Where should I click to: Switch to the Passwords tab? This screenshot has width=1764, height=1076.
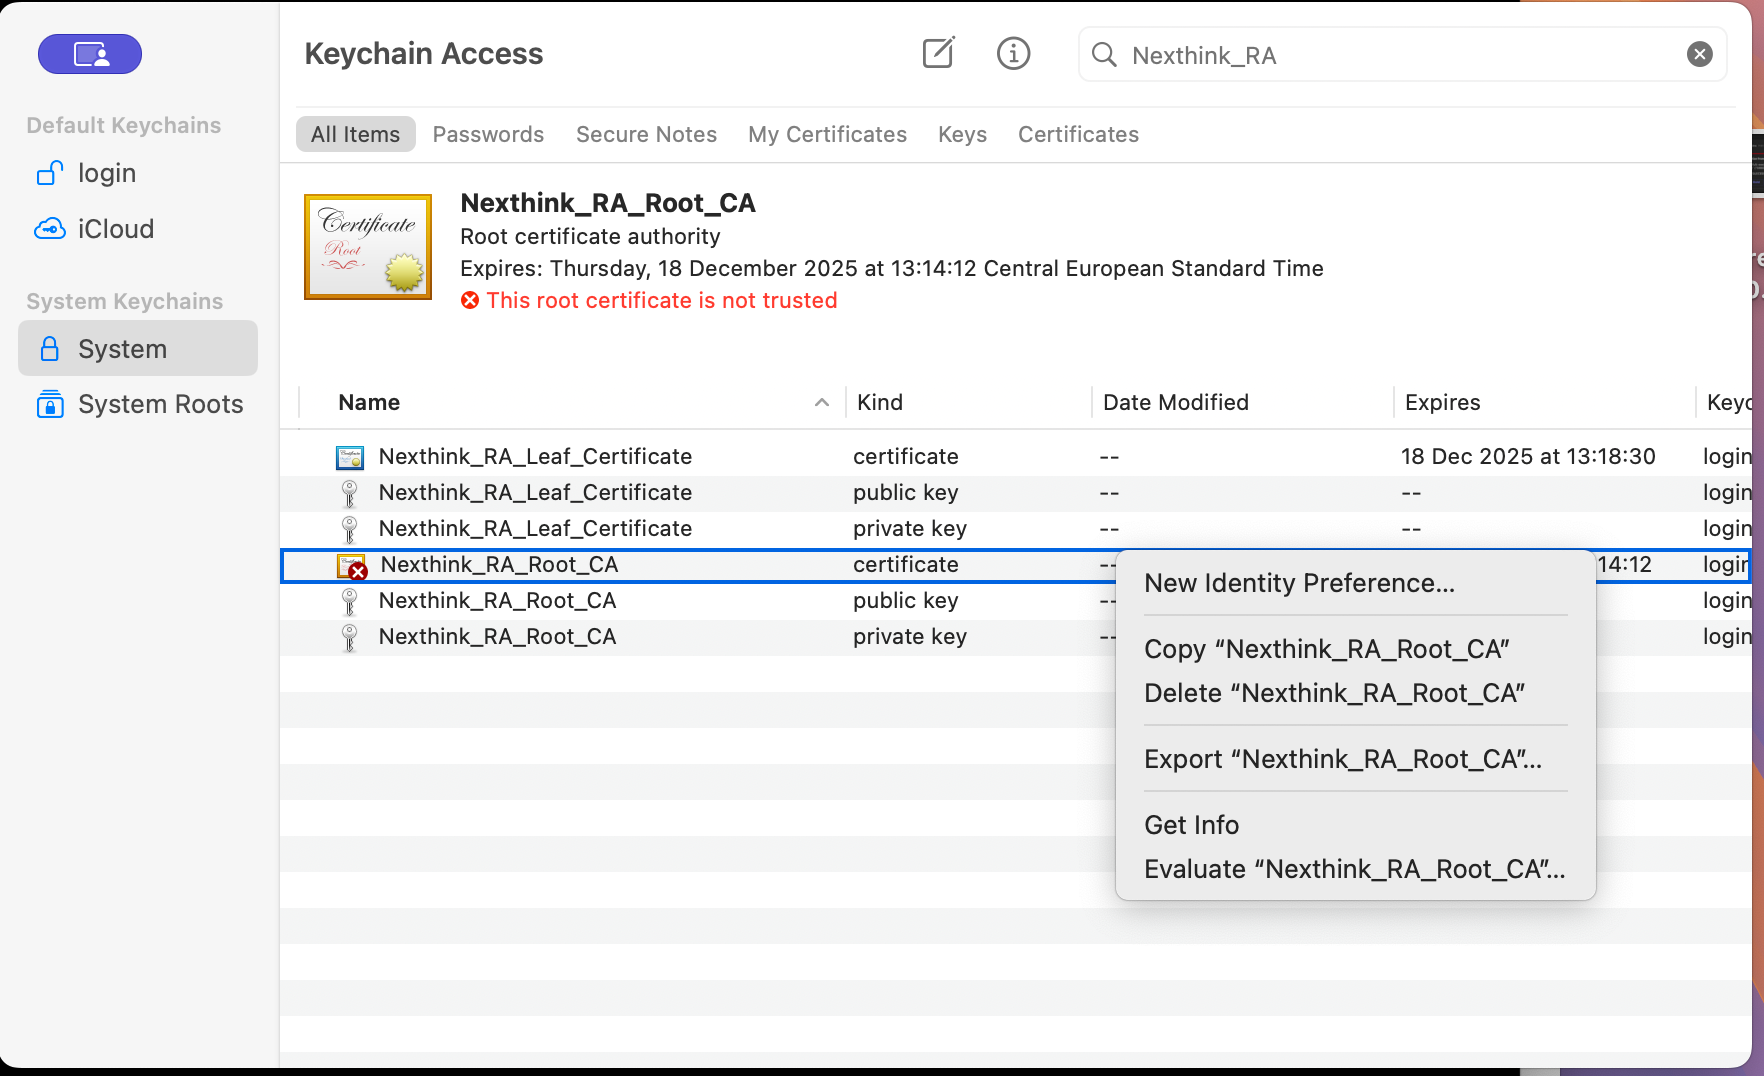point(488,134)
